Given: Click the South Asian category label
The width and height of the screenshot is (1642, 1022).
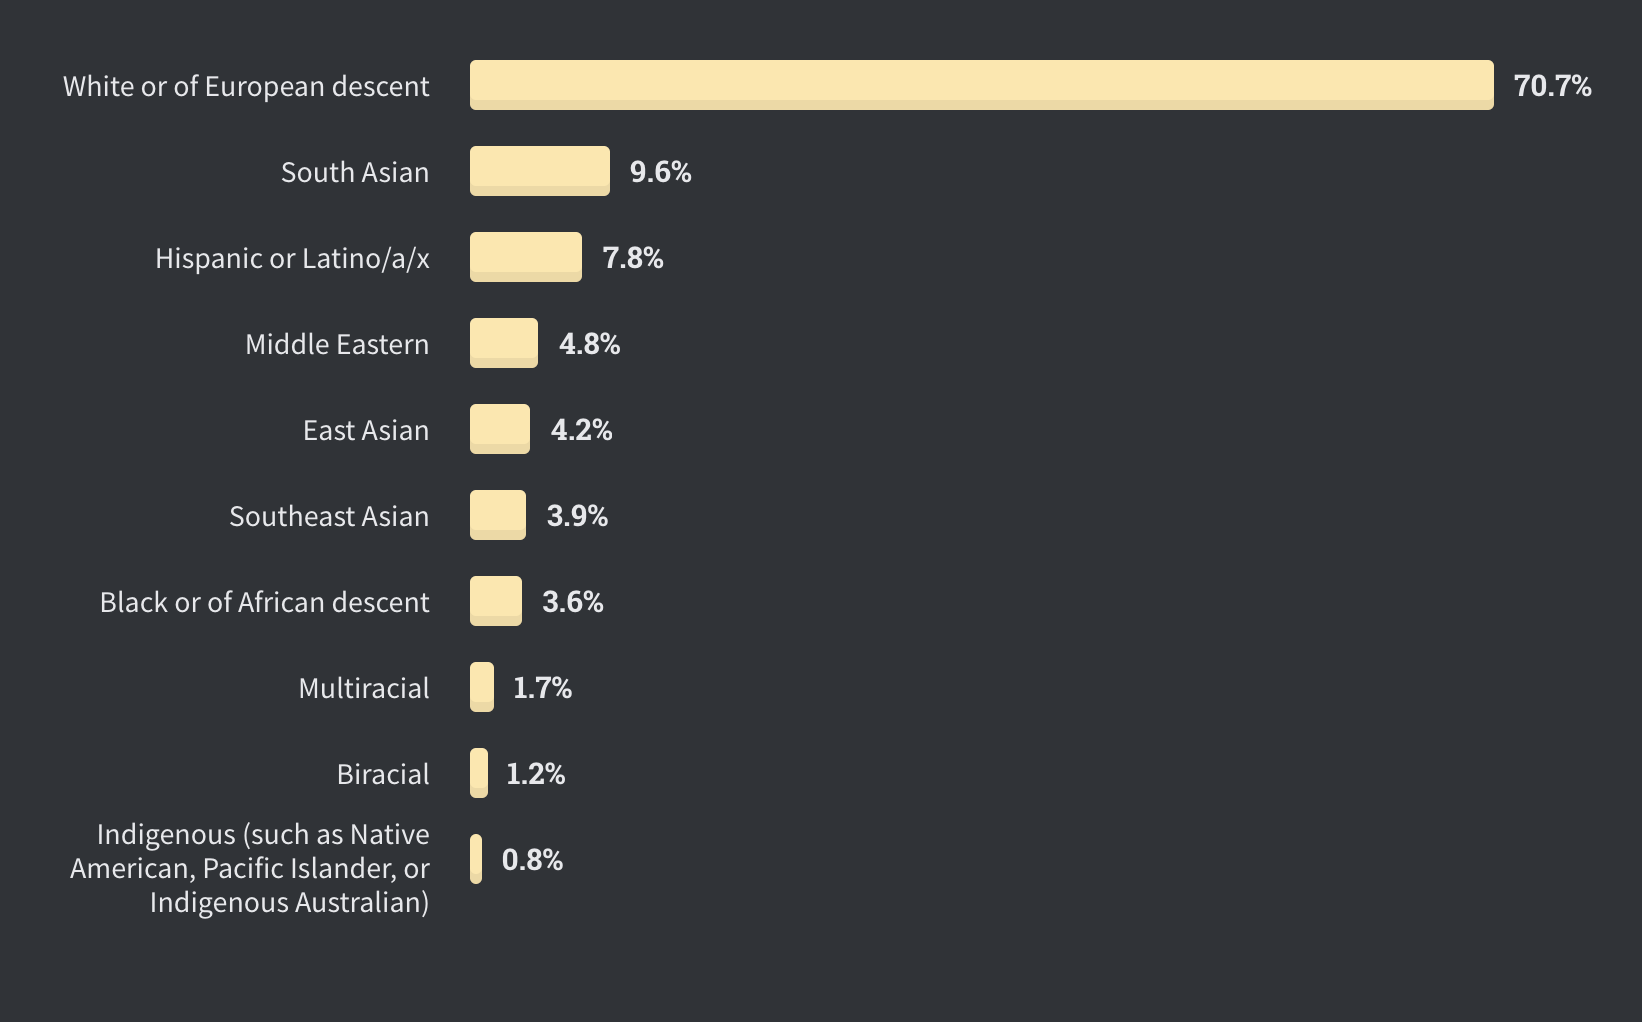Looking at the screenshot, I should click(x=355, y=172).
